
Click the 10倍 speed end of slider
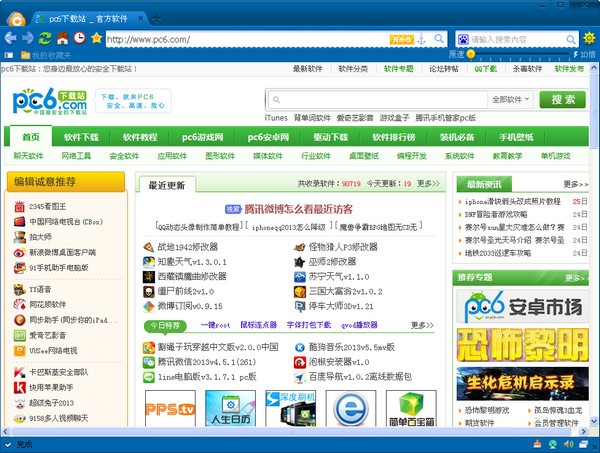click(584, 54)
